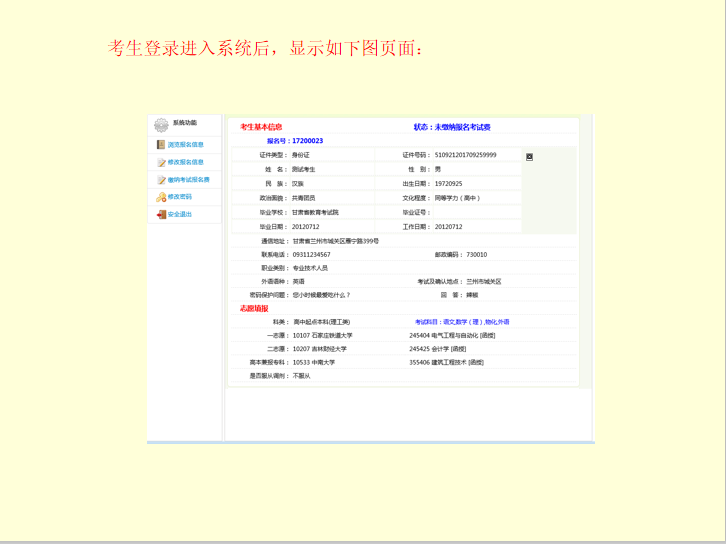Select 安全退出 to log out
Viewport: 726px width, 544px height.
180,214
